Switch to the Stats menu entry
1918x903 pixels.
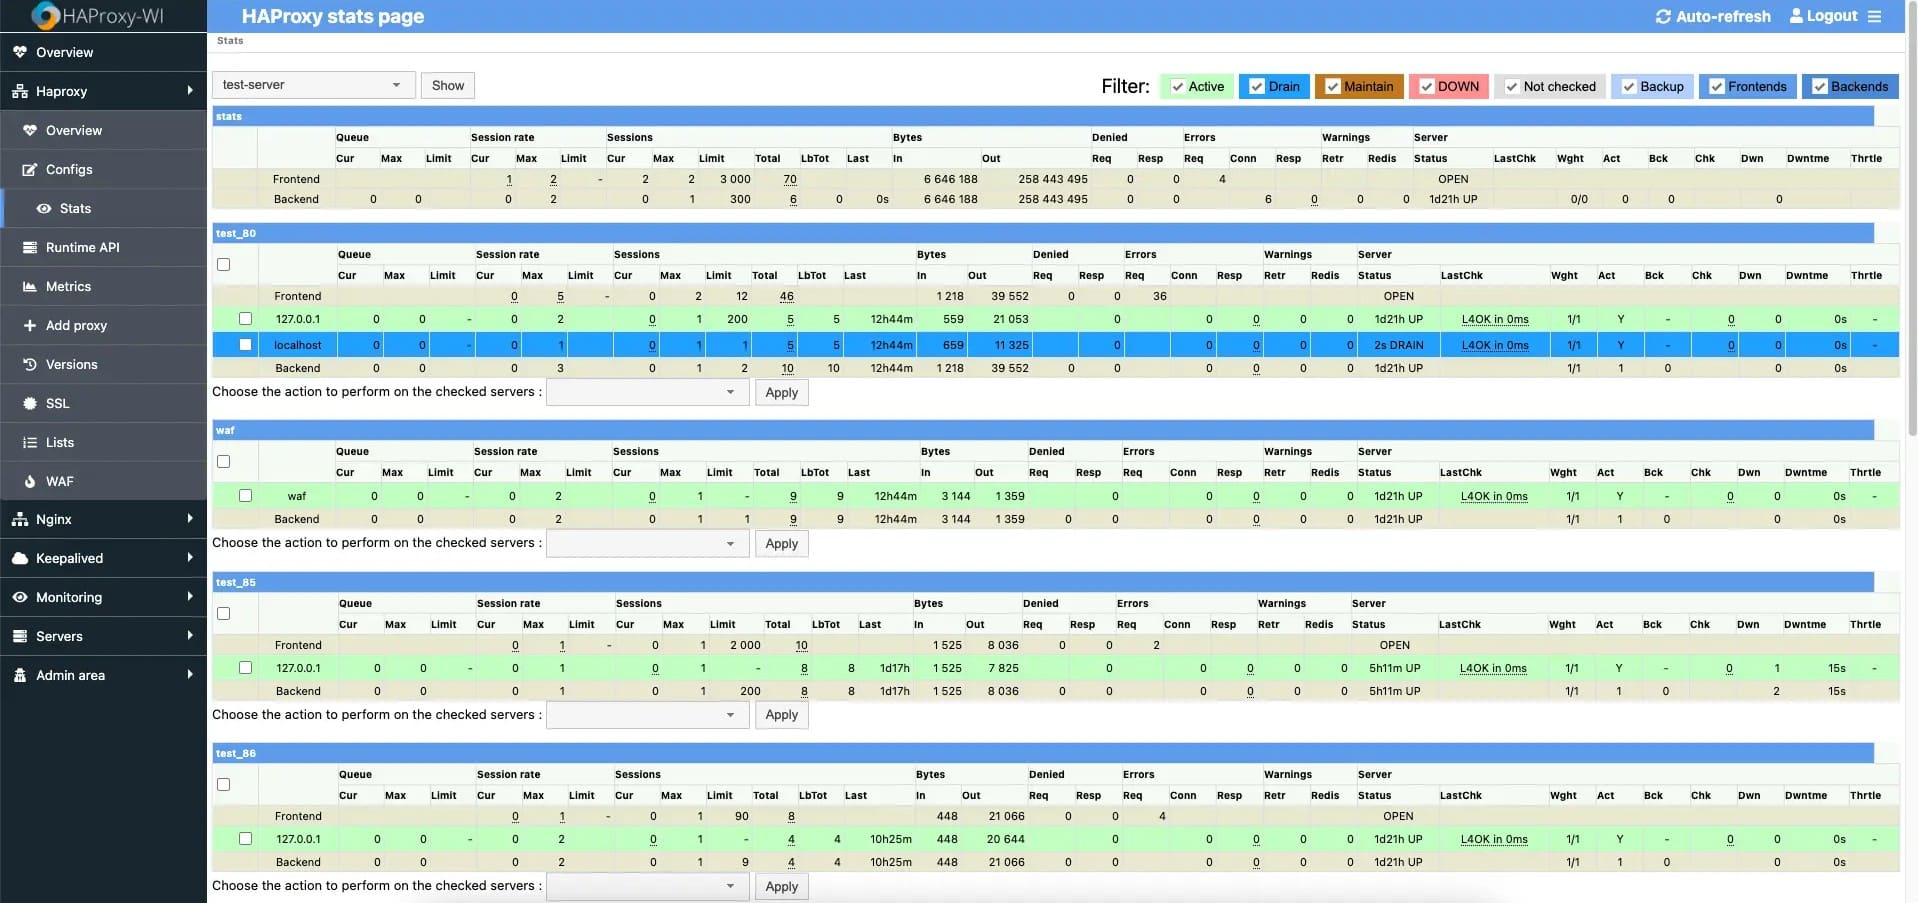coord(75,208)
